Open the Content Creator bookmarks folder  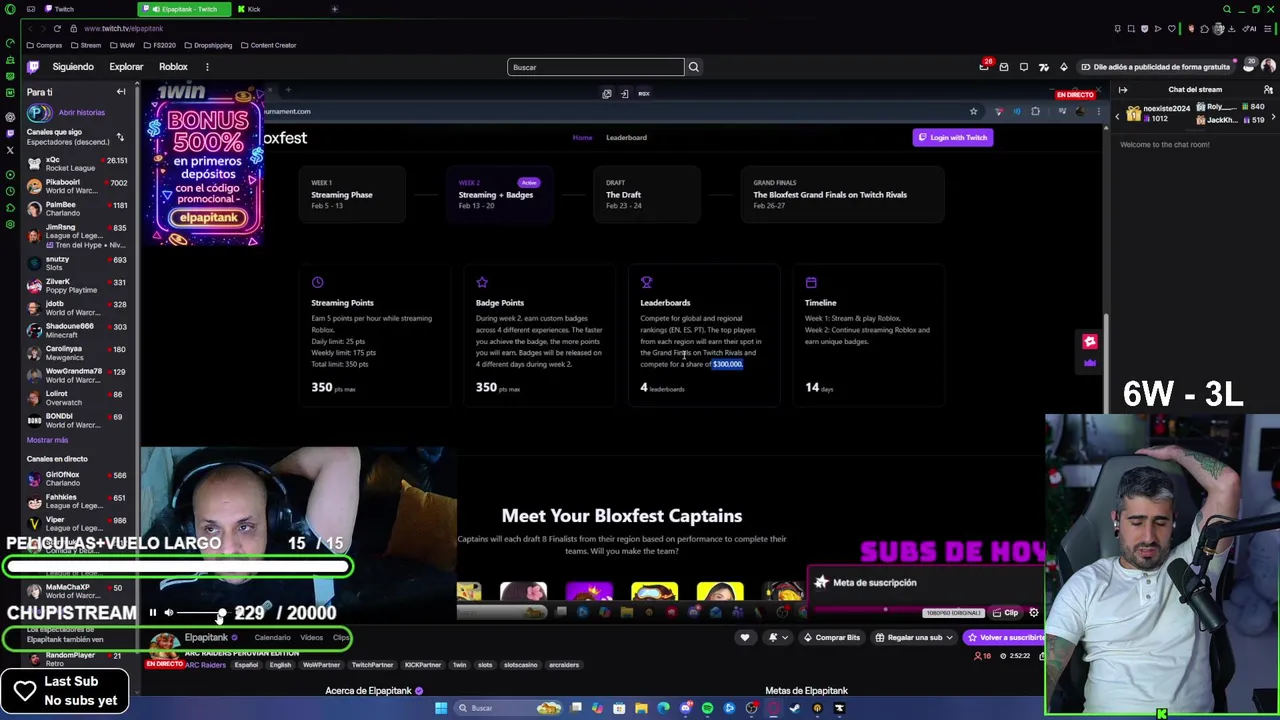[x=268, y=45]
